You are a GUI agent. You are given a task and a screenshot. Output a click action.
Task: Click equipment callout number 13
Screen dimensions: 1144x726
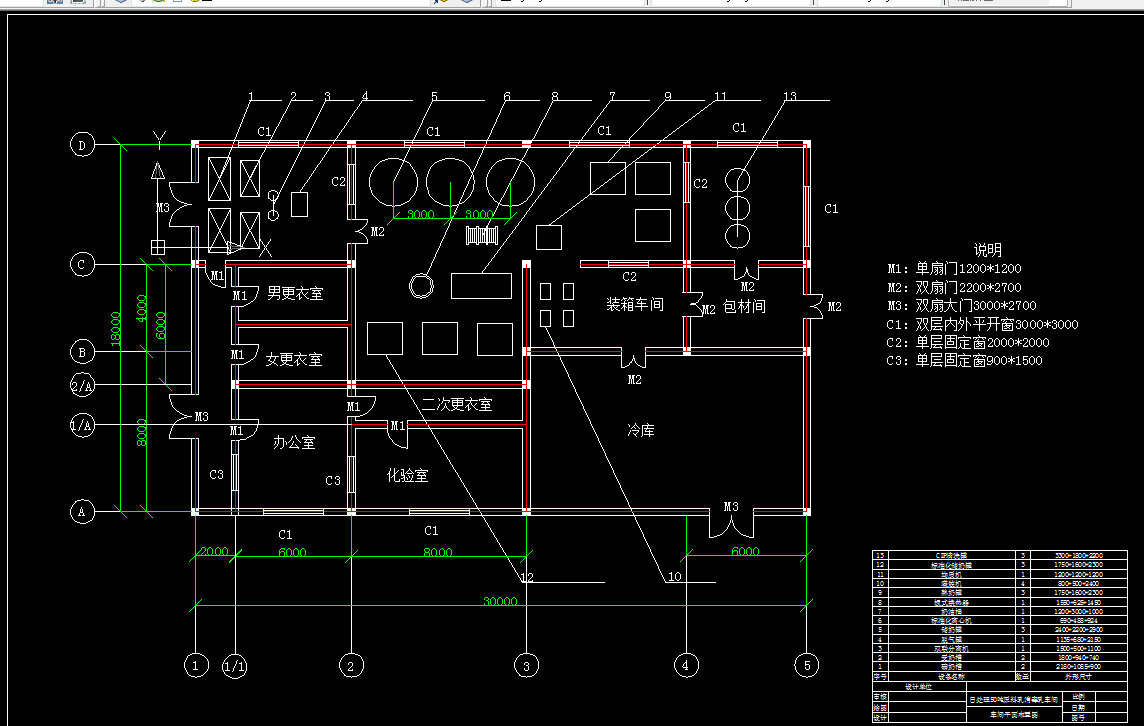pos(789,96)
